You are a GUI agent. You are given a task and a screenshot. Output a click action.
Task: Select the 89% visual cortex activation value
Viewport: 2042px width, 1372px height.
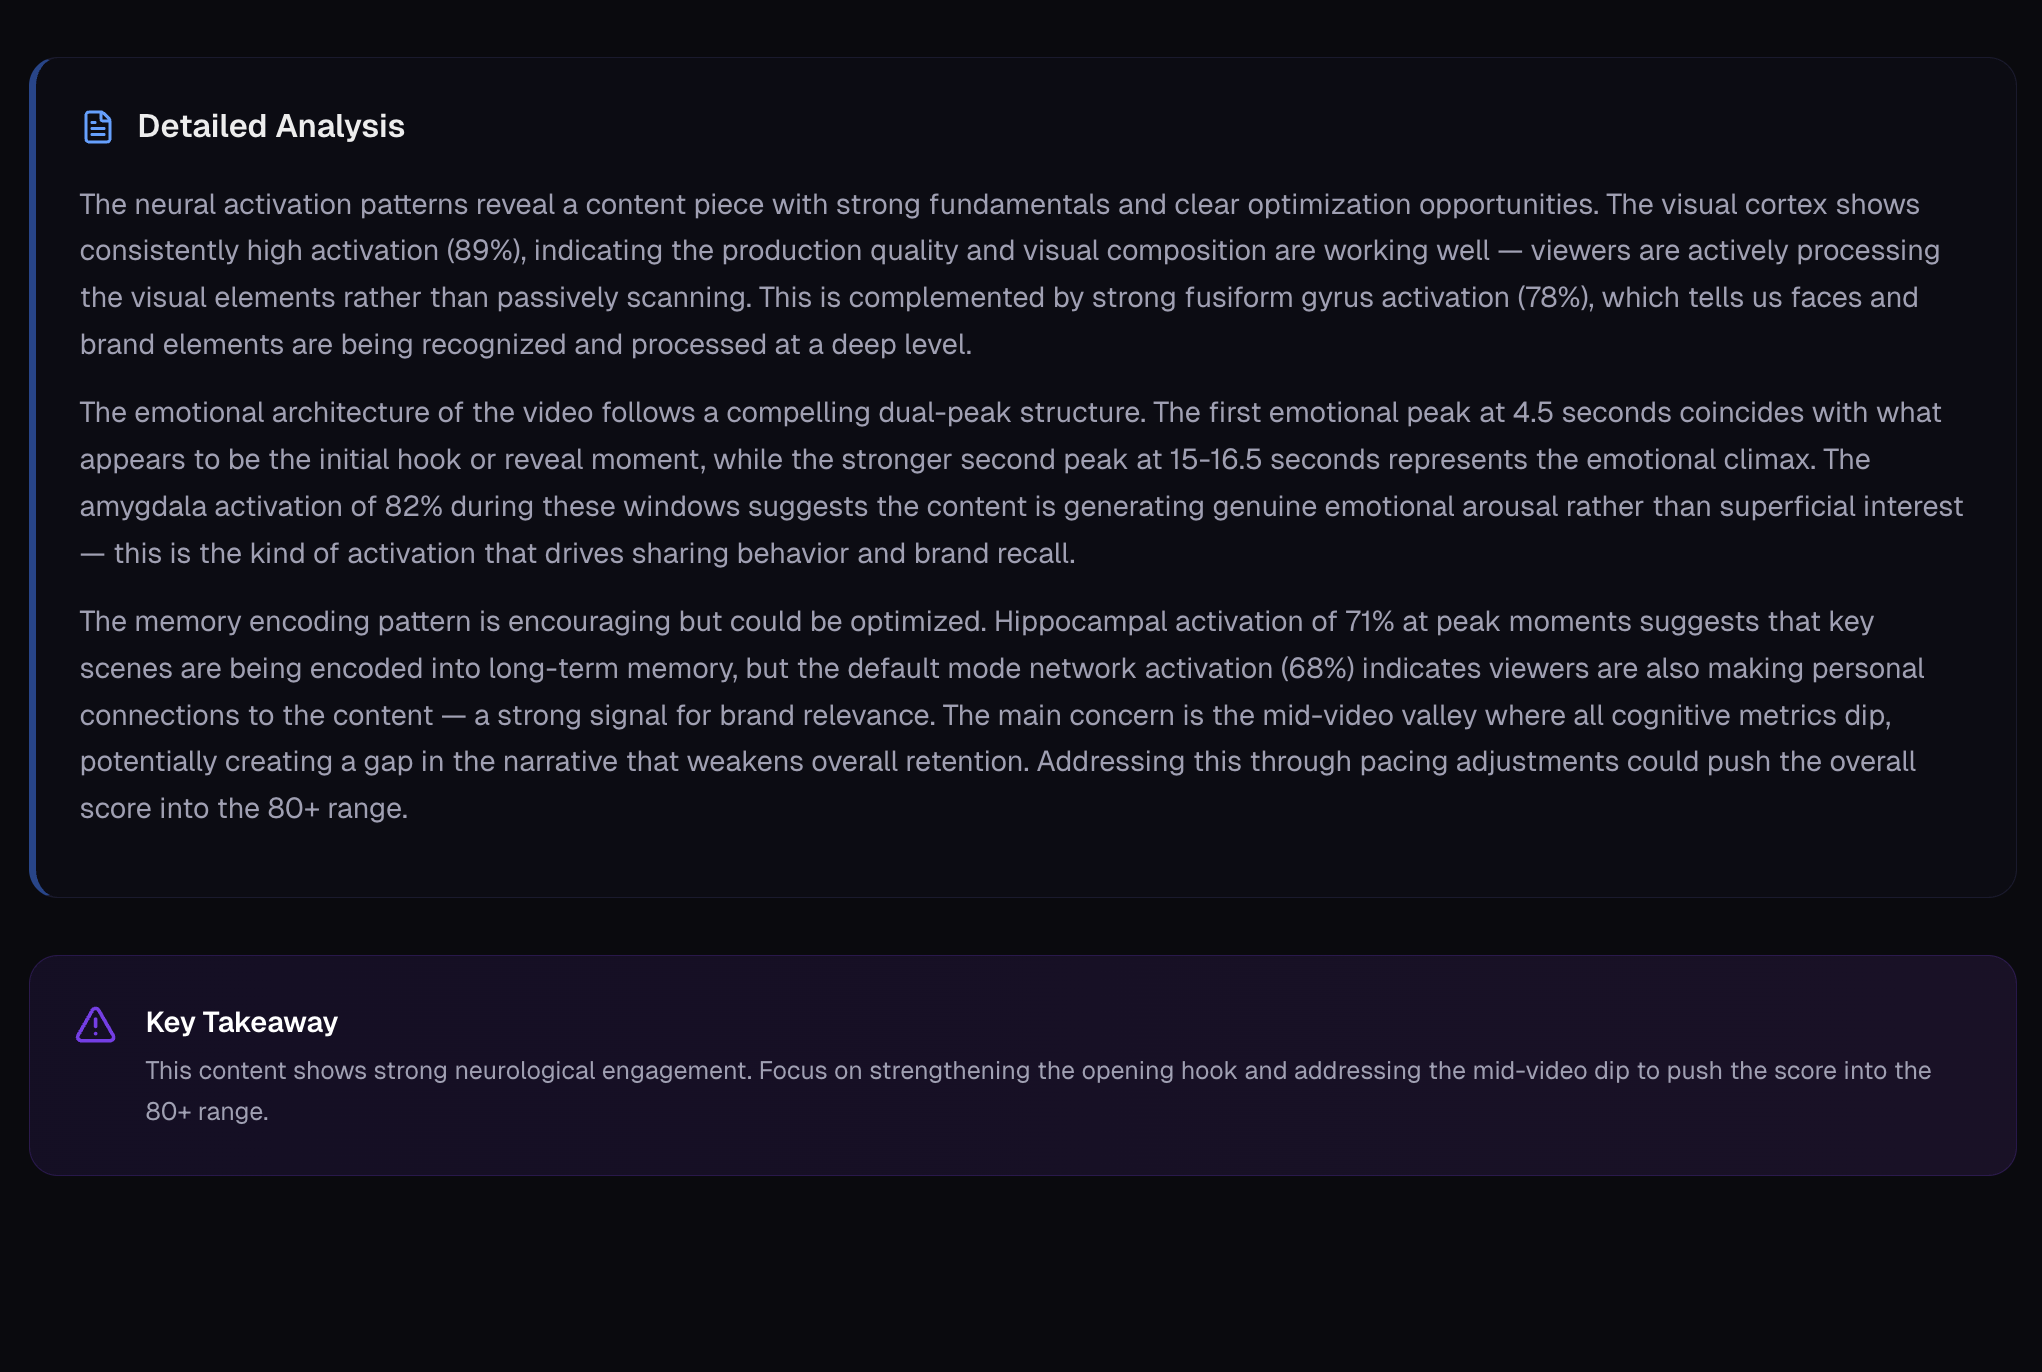click(485, 250)
